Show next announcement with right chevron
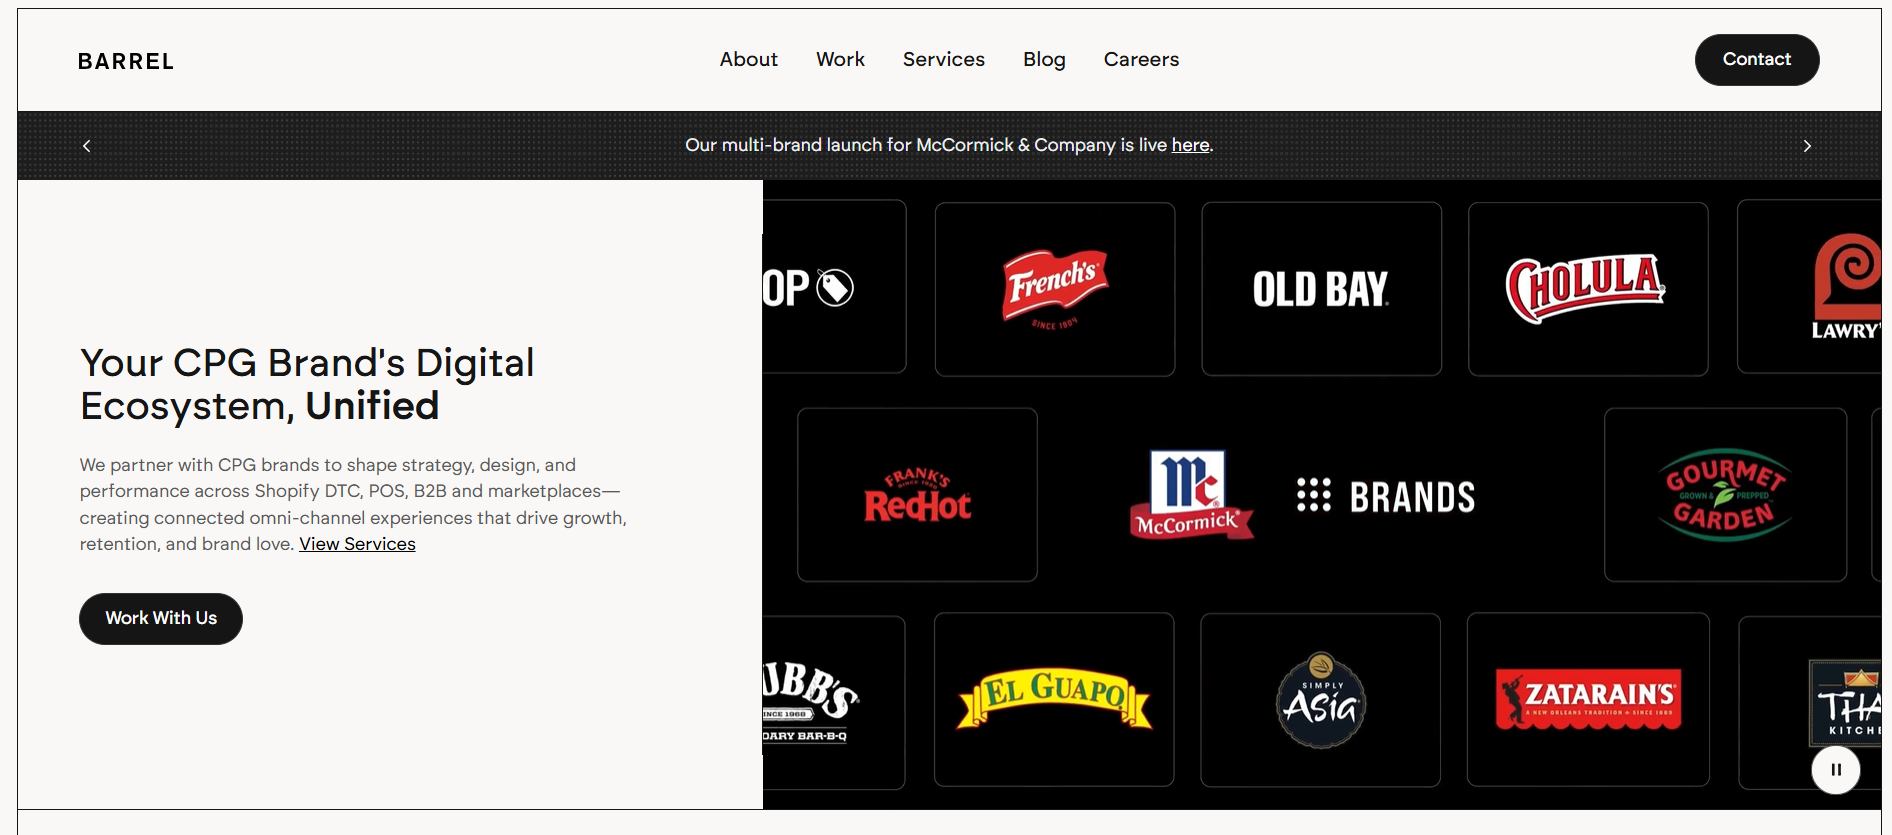The height and width of the screenshot is (835, 1892). (1806, 146)
